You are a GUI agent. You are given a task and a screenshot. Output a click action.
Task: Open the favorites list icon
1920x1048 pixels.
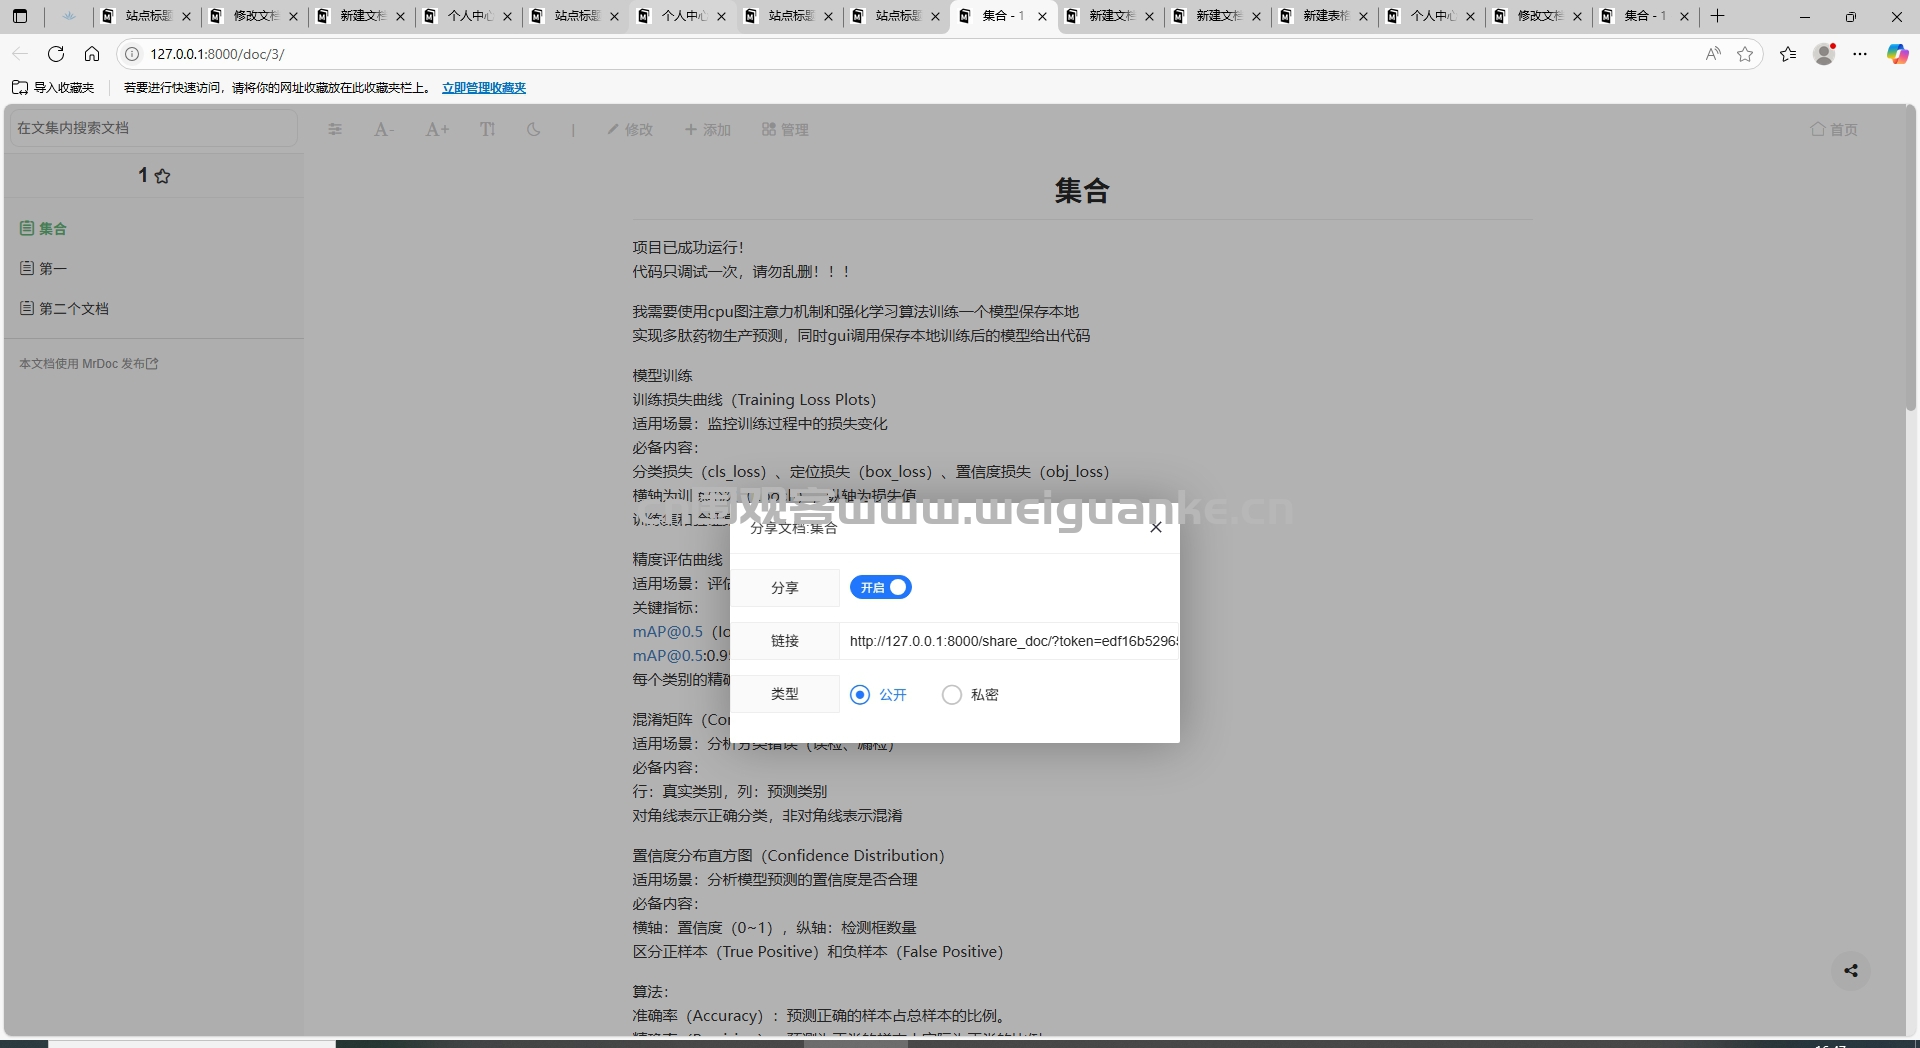tap(1788, 54)
